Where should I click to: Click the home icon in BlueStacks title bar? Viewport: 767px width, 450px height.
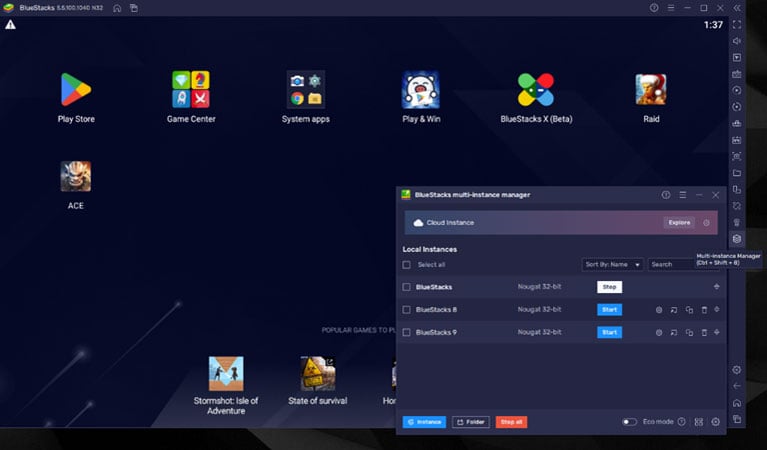(x=117, y=8)
